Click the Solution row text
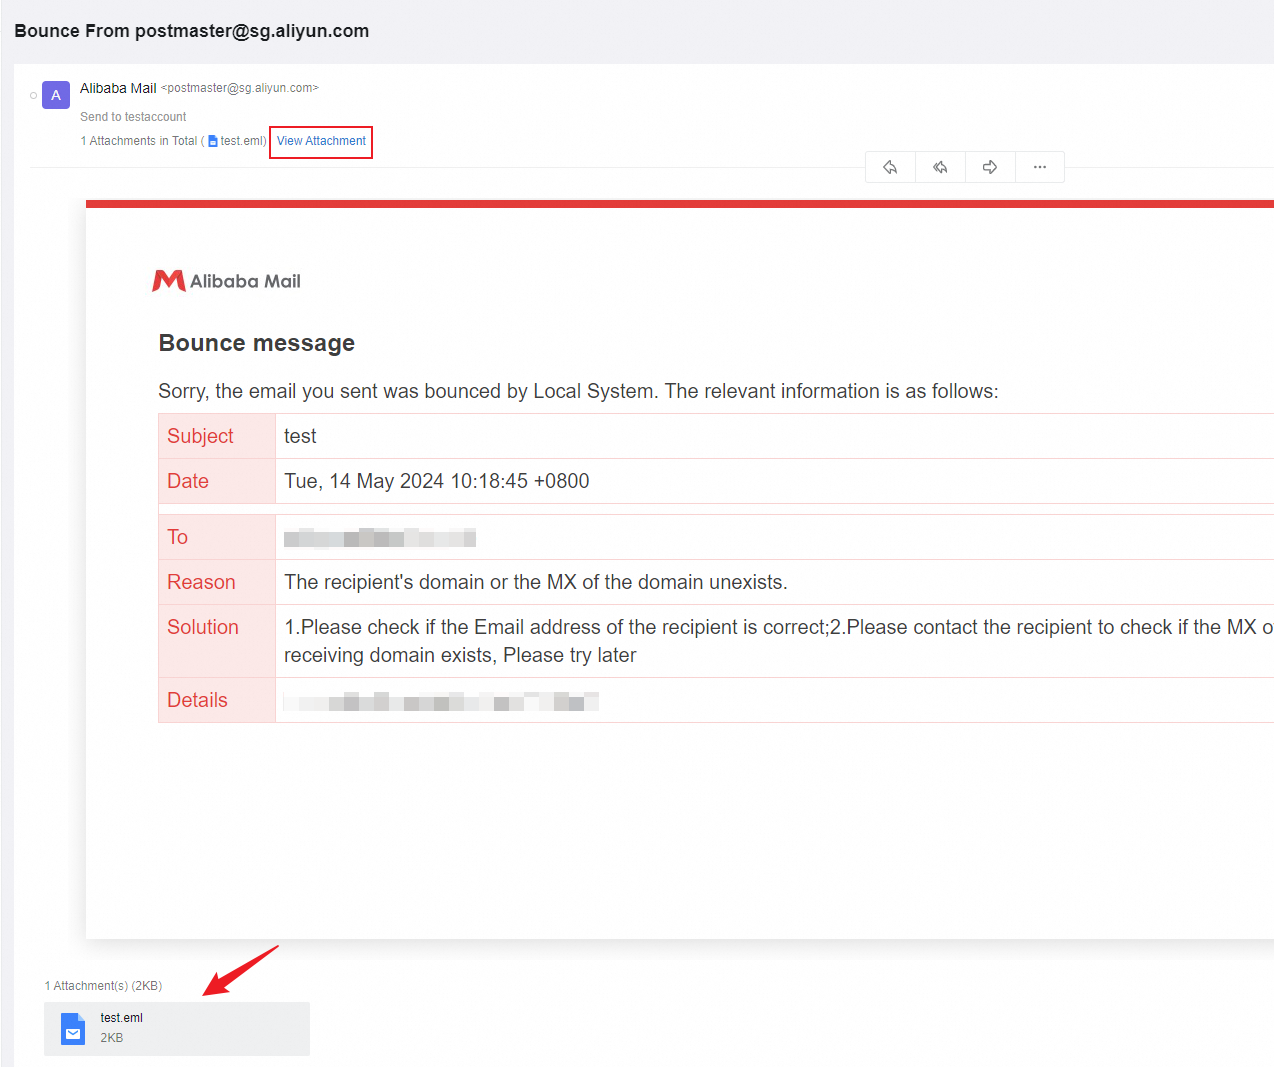The height and width of the screenshot is (1067, 1274). 778,641
